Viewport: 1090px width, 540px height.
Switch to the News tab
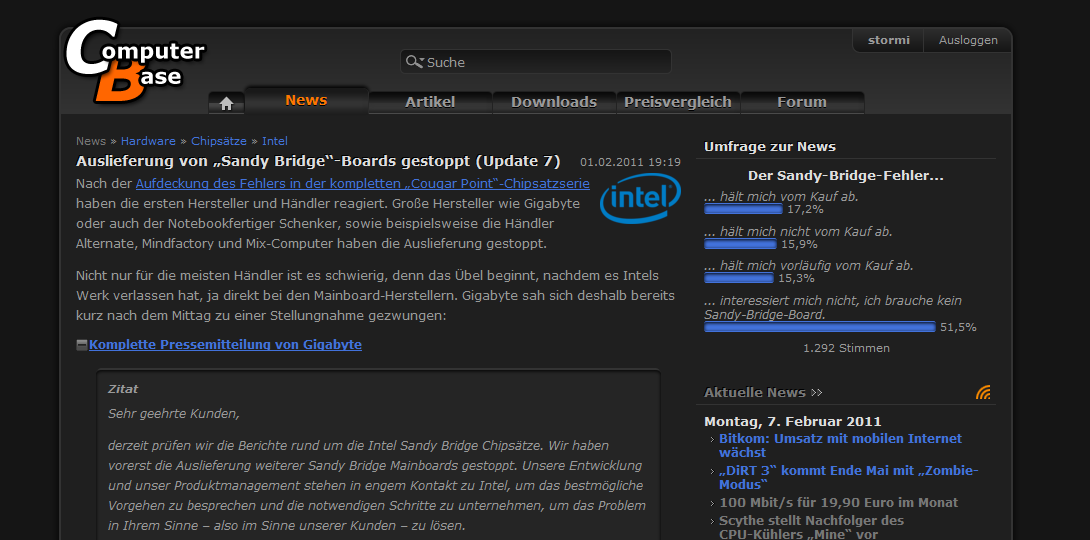[x=306, y=100]
